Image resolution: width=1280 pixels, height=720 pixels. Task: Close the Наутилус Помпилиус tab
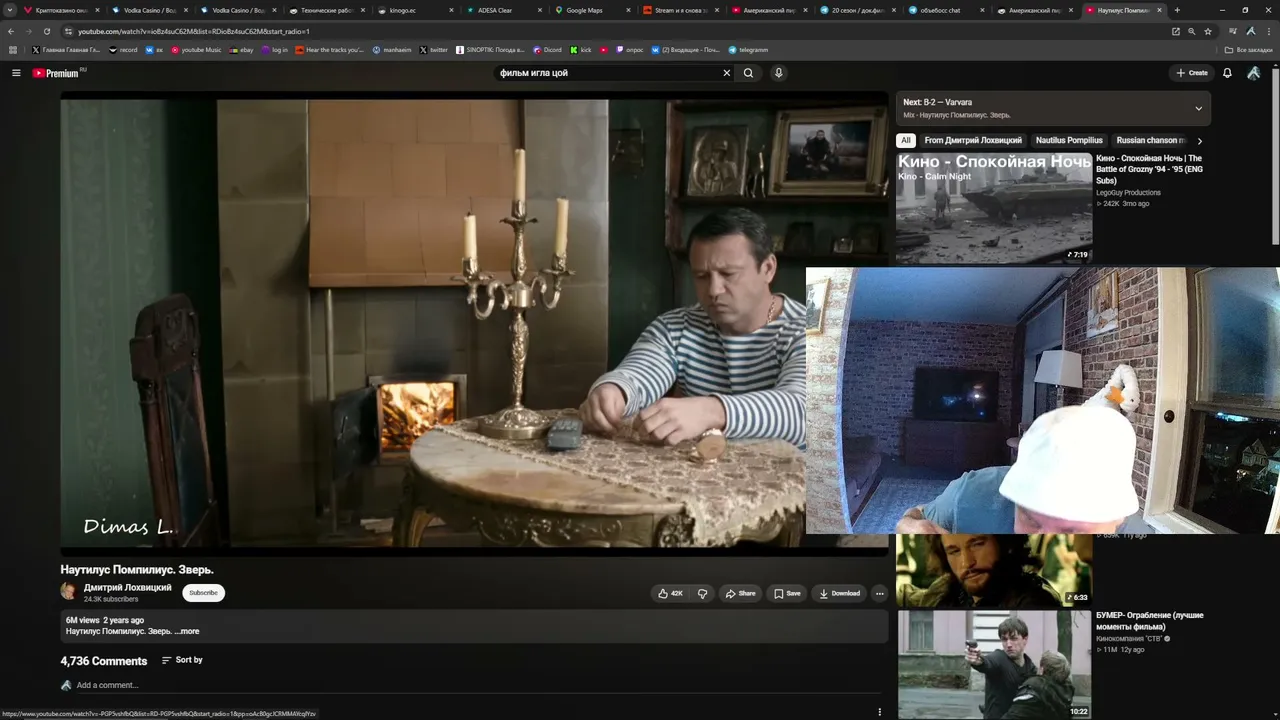pos(1160,10)
